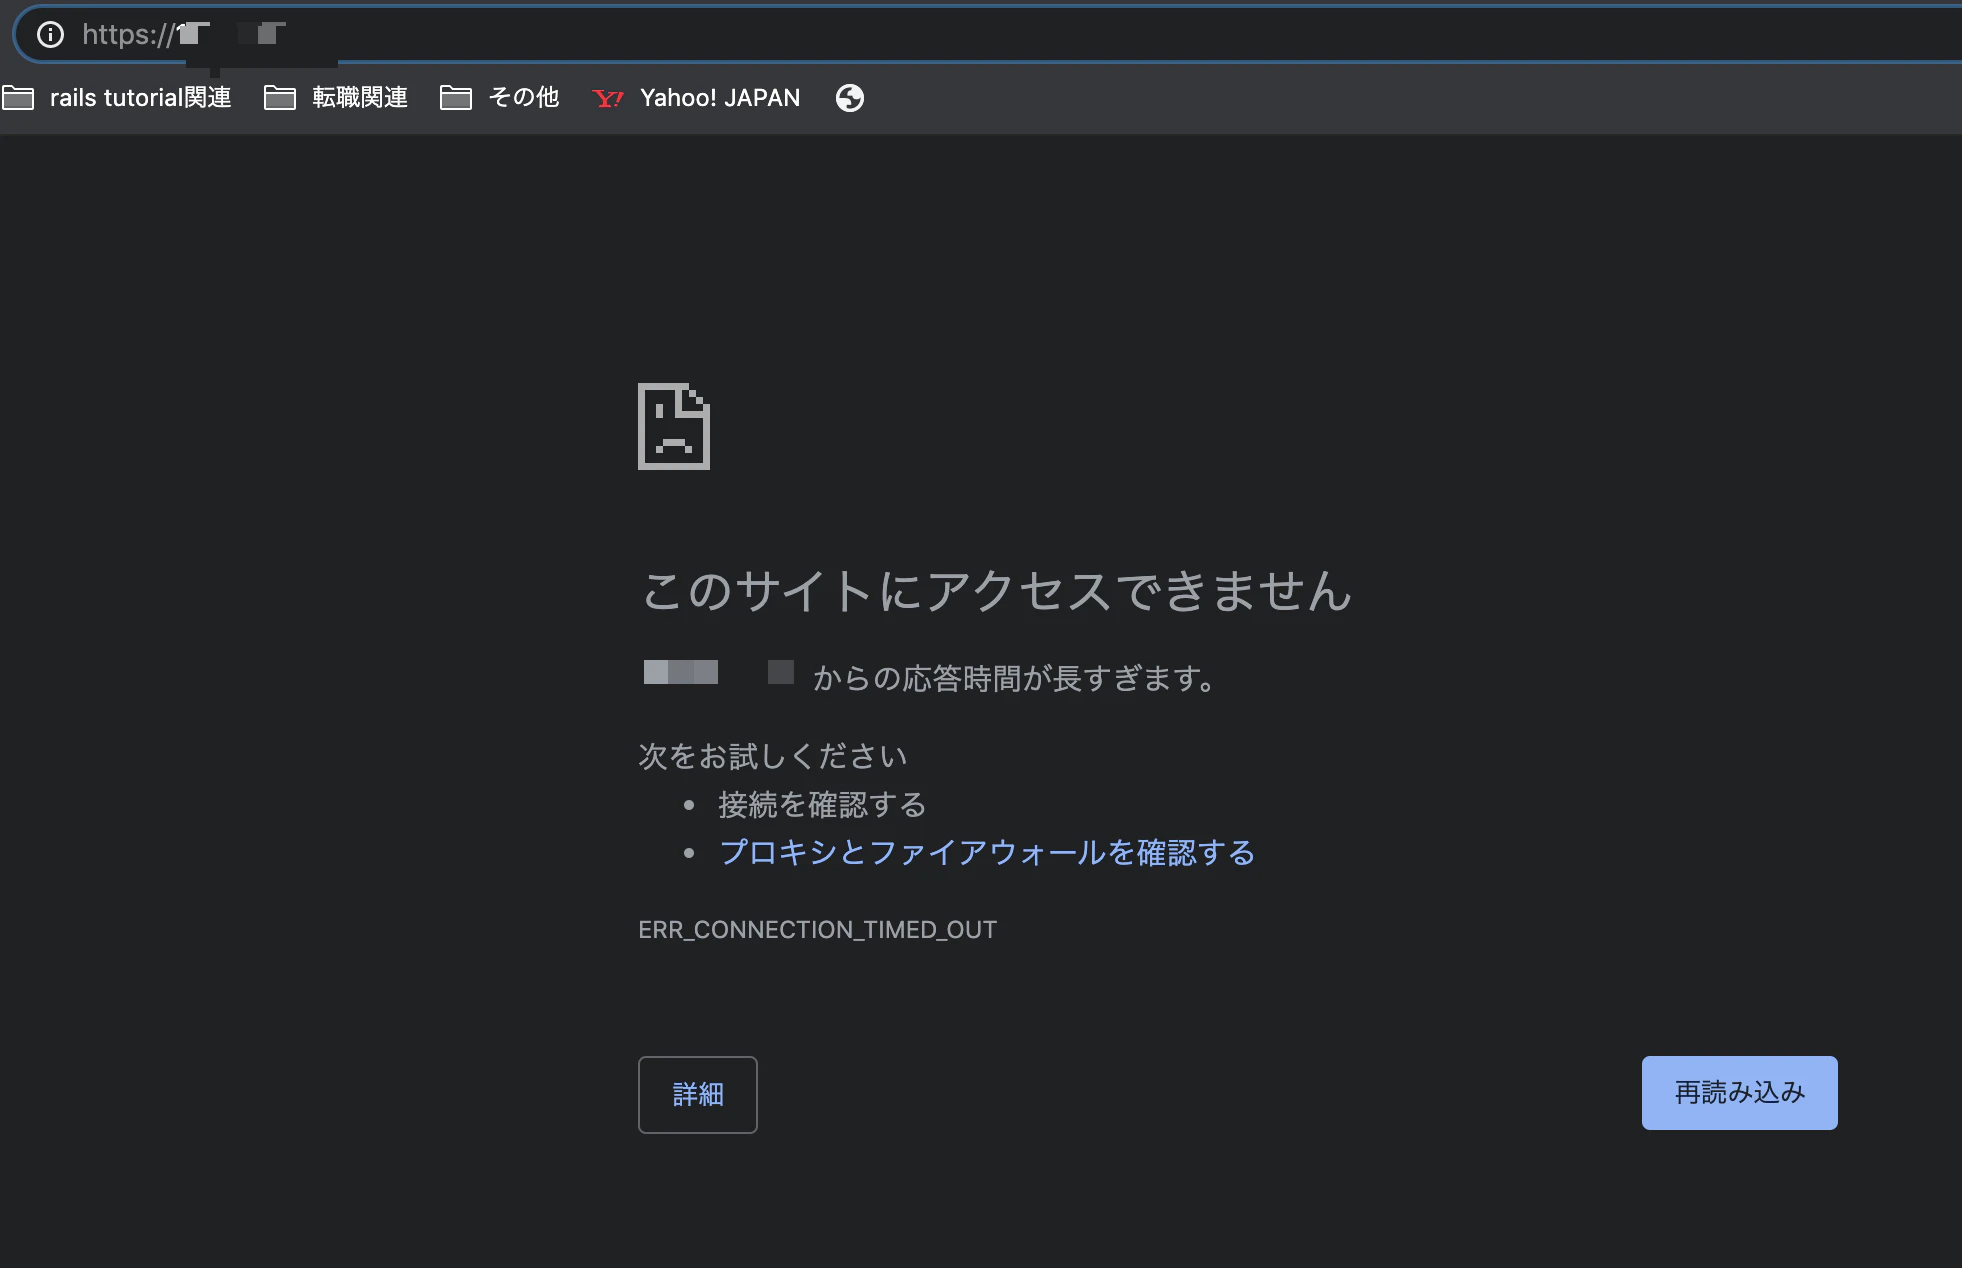Screen dimensions: 1962x1268
Task: Click the 接続を確認する suggestion text
Action: point(822,804)
